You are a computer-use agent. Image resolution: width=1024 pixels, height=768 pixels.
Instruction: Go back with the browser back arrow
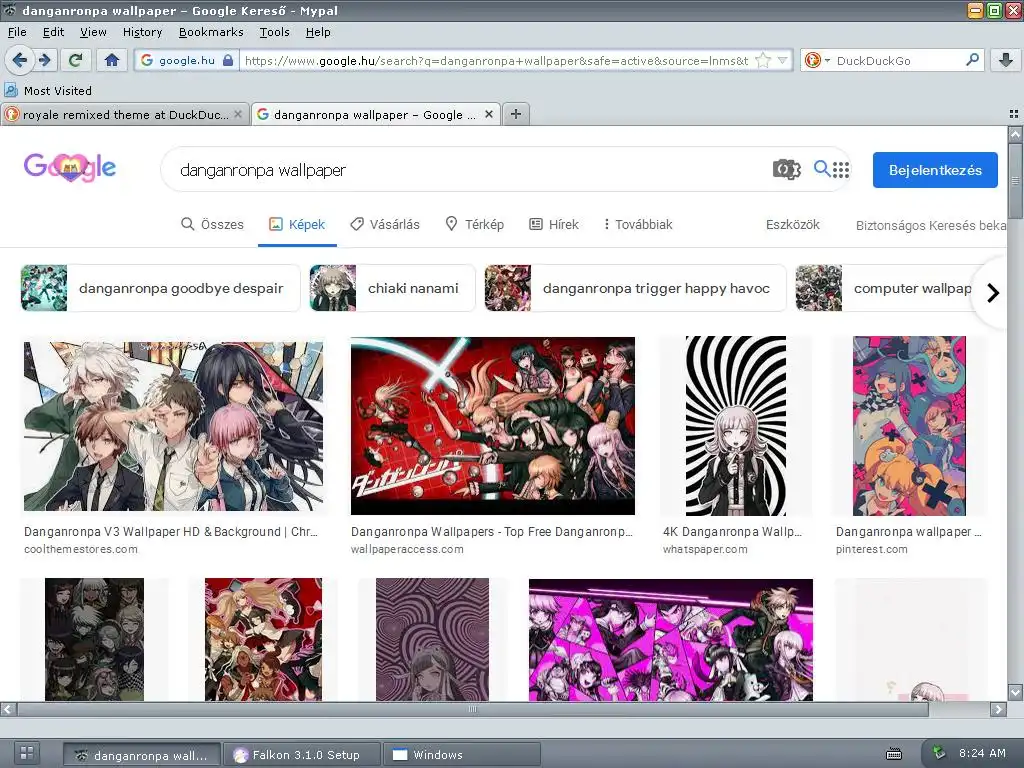(x=20, y=60)
